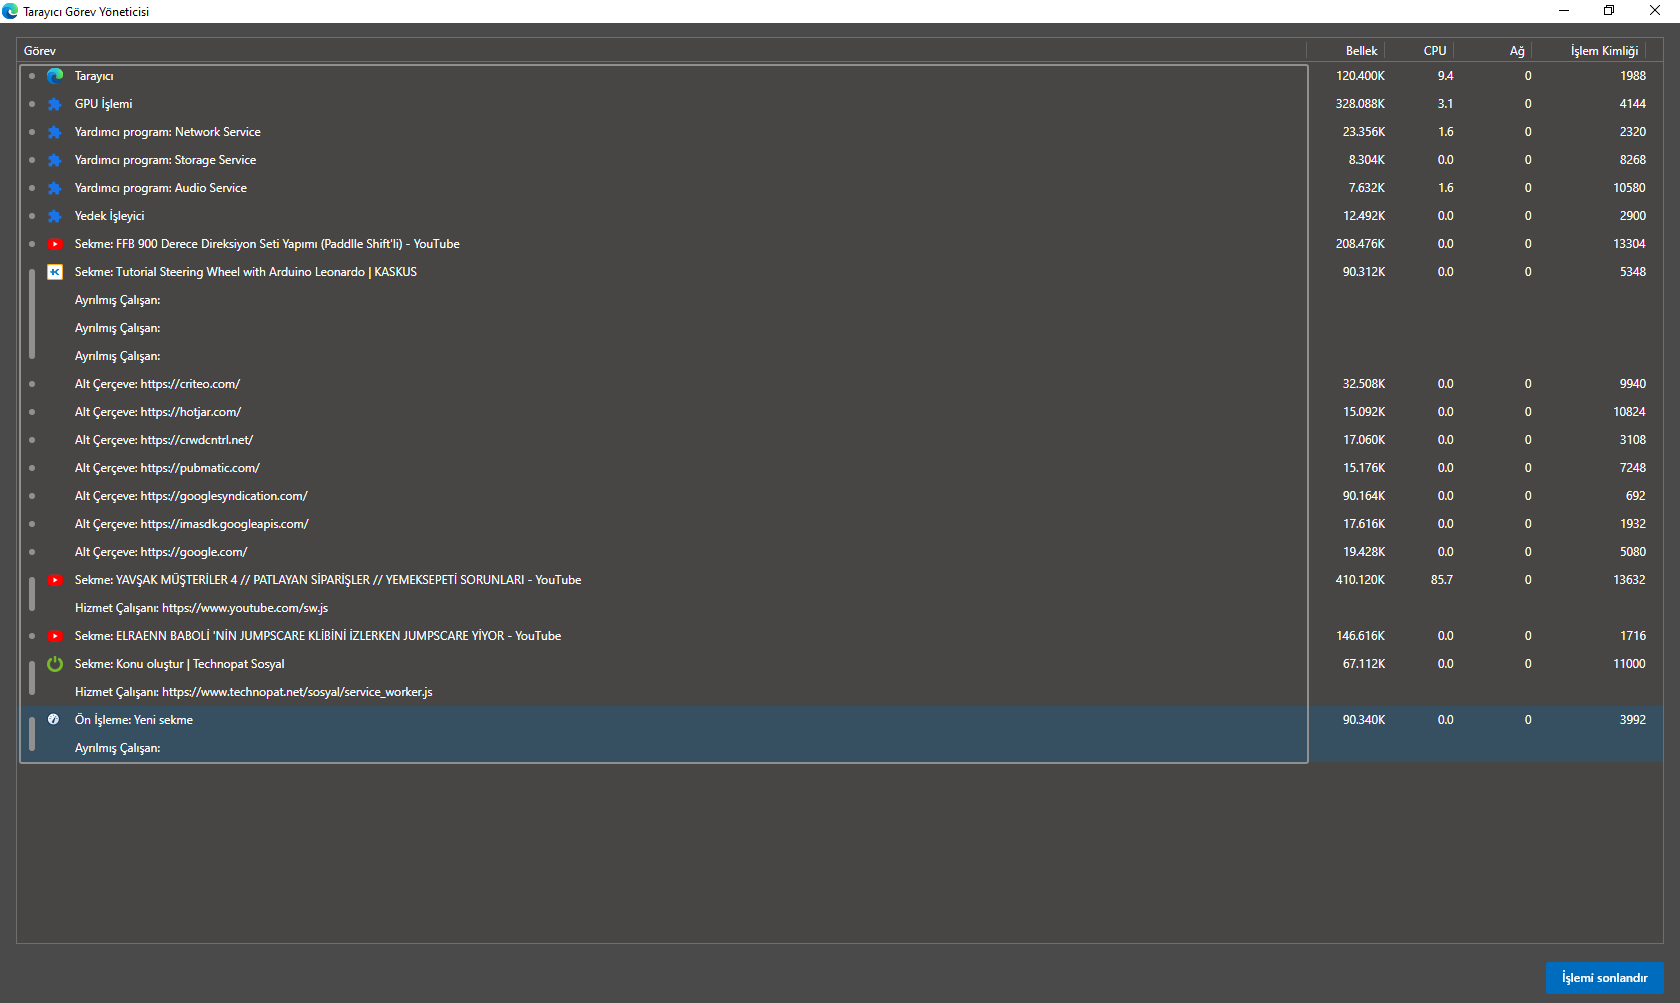This screenshot has height=1003, width=1680.
Task: Select the criteo.com subframe row
Action: coord(840,384)
